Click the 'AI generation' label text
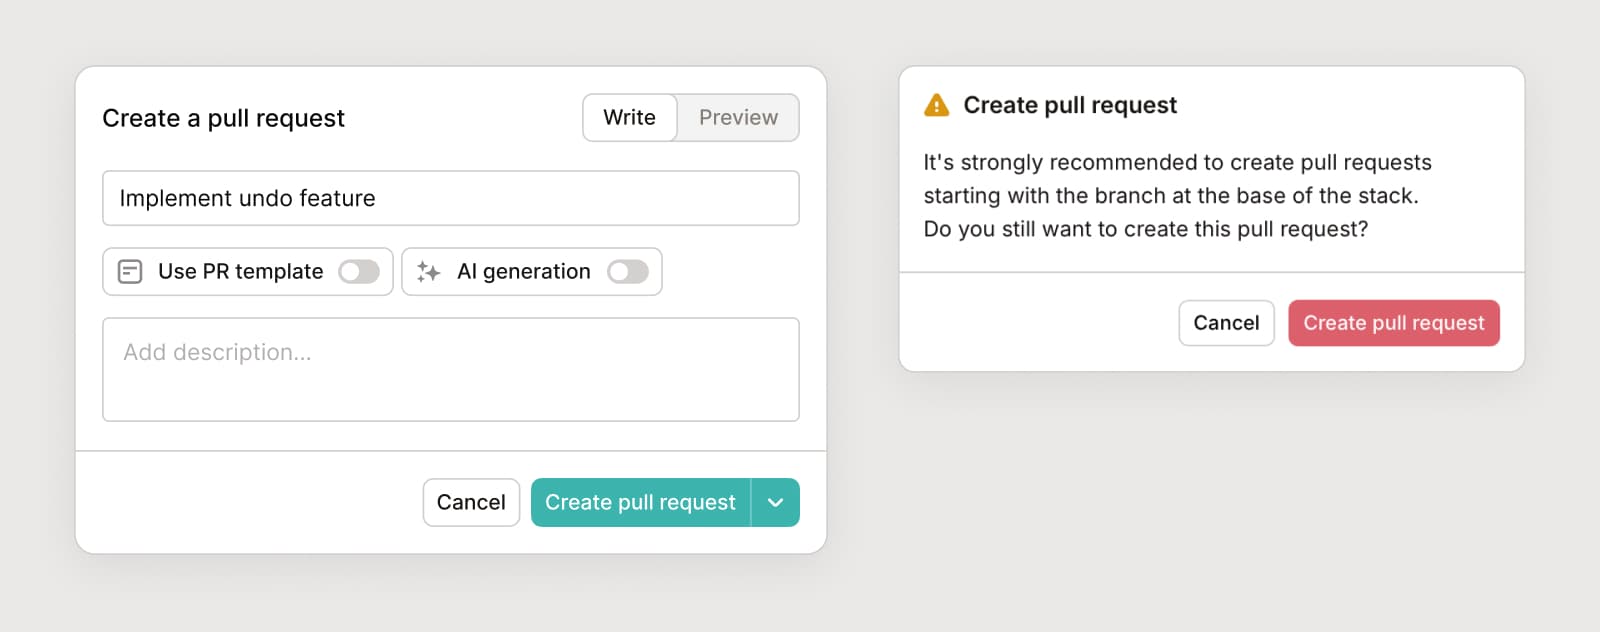This screenshot has height=632, width=1600. pos(523,272)
